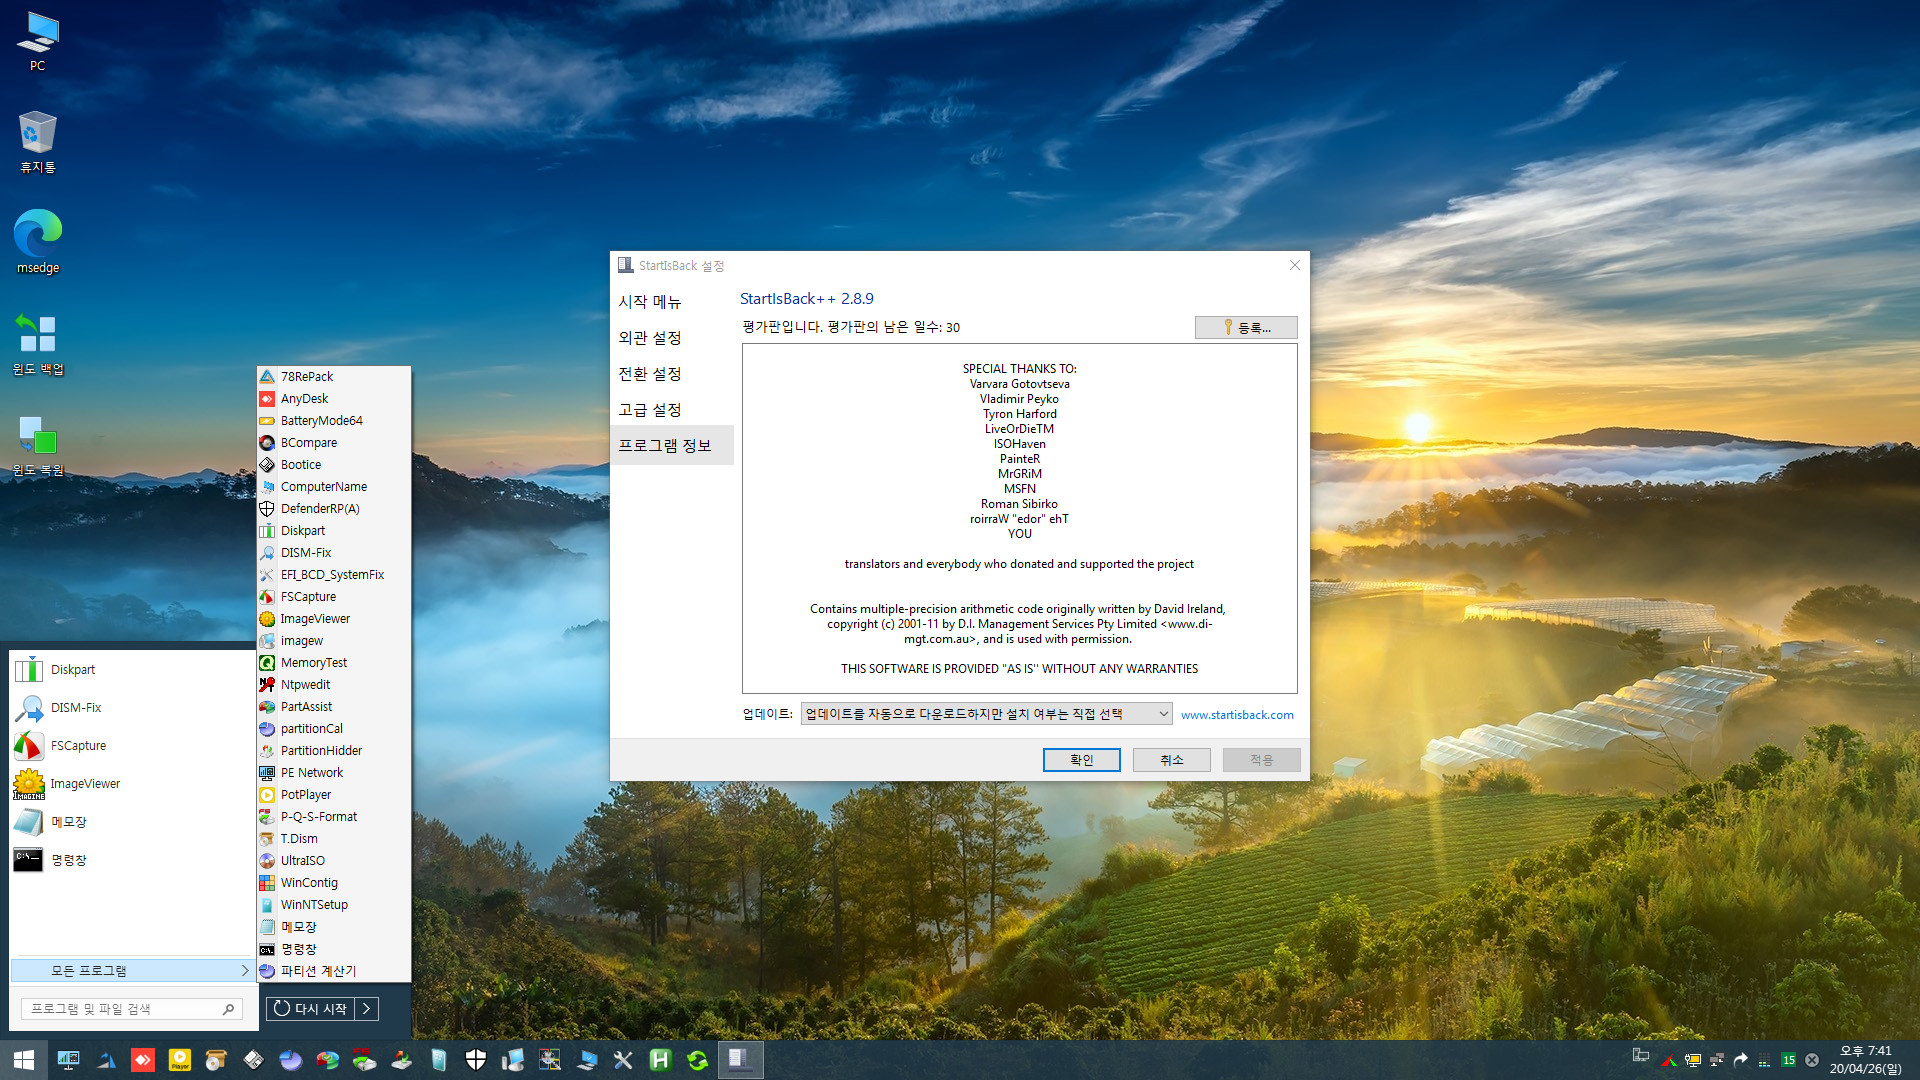This screenshot has height=1080, width=1920.
Task: Launch UltraISO from programs list
Action: [334, 861]
